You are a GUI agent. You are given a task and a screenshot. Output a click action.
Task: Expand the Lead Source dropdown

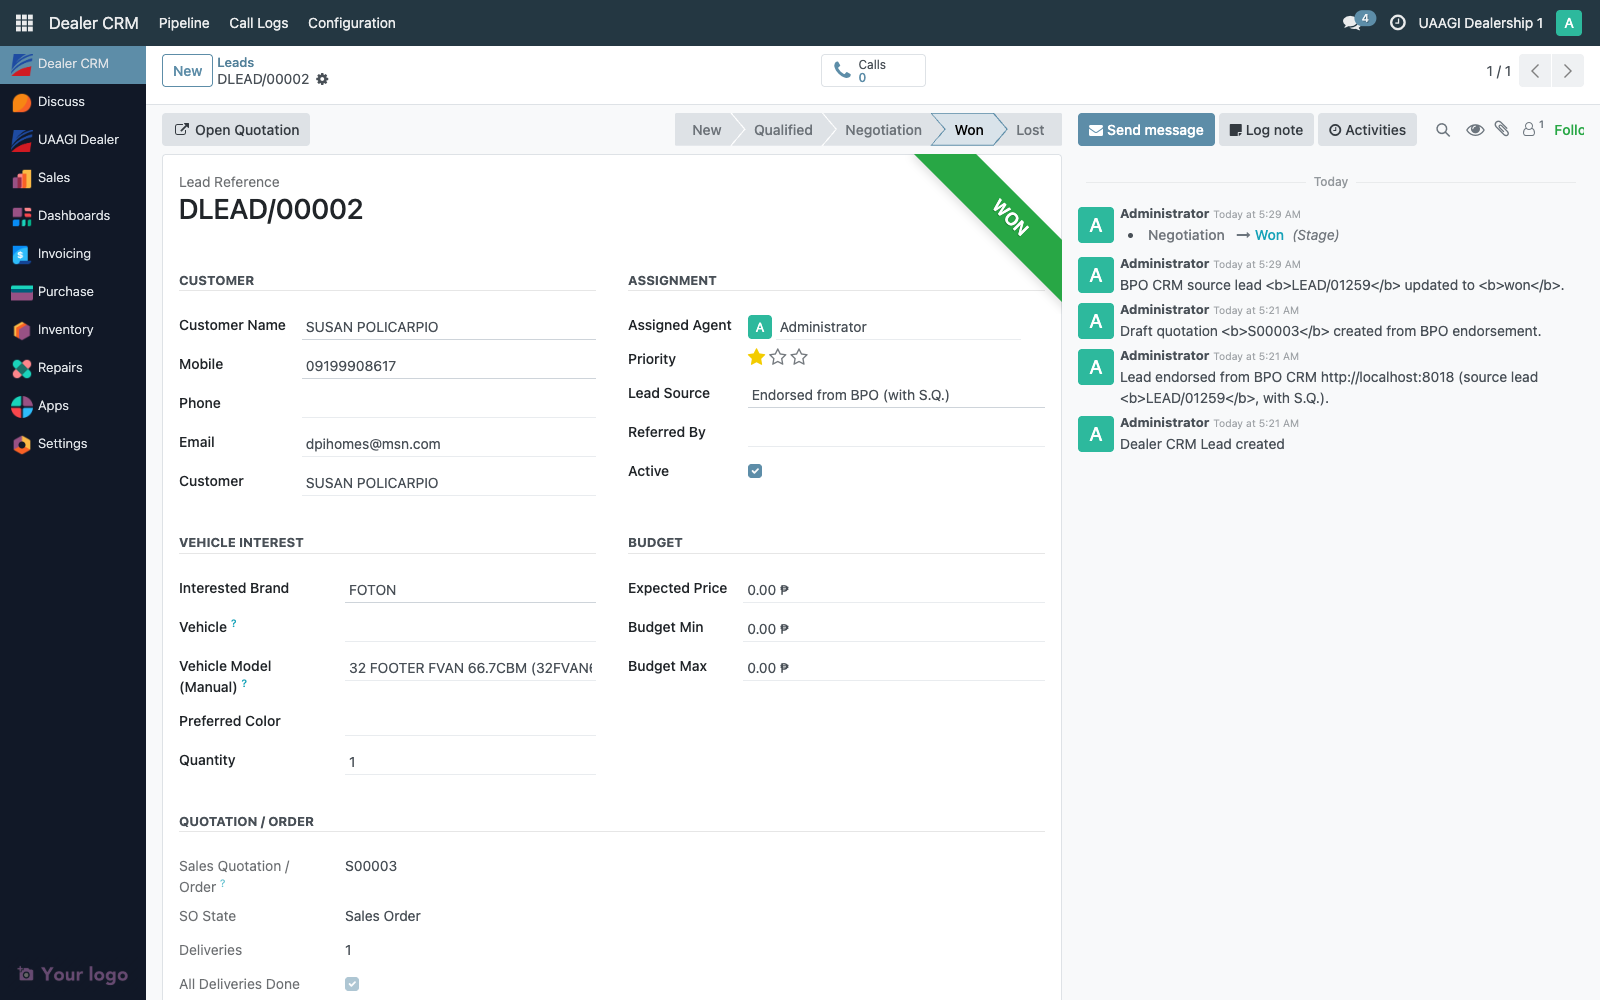pos(895,395)
